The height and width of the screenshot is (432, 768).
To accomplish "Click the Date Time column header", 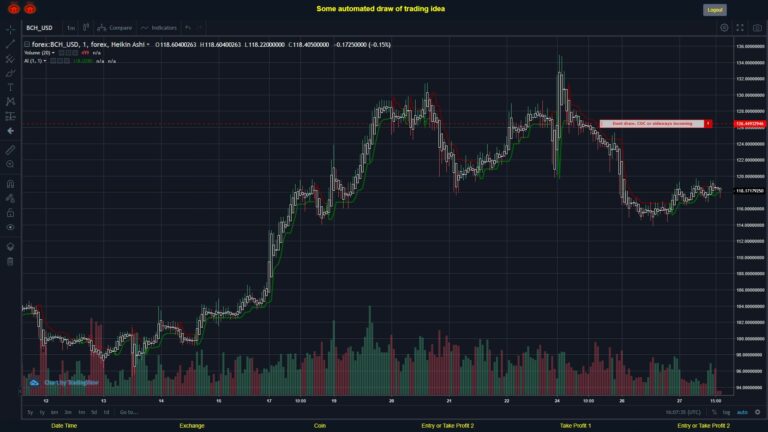I will (x=64, y=426).
